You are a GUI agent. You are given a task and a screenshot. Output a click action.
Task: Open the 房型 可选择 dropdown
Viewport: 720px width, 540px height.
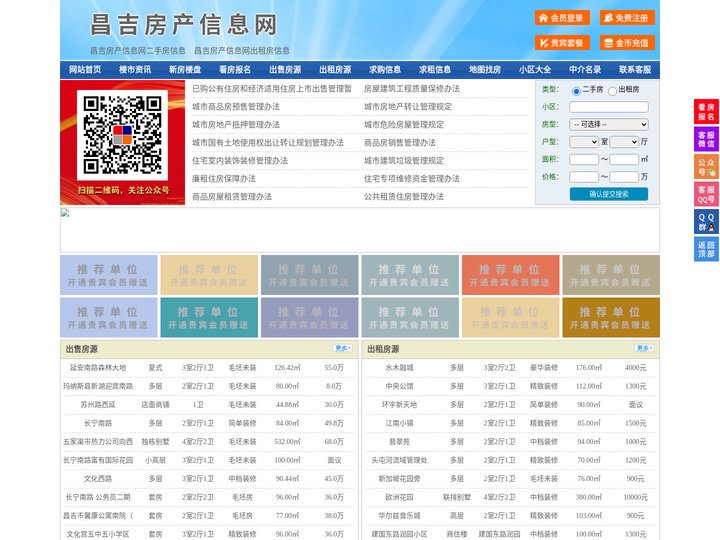tap(609, 124)
